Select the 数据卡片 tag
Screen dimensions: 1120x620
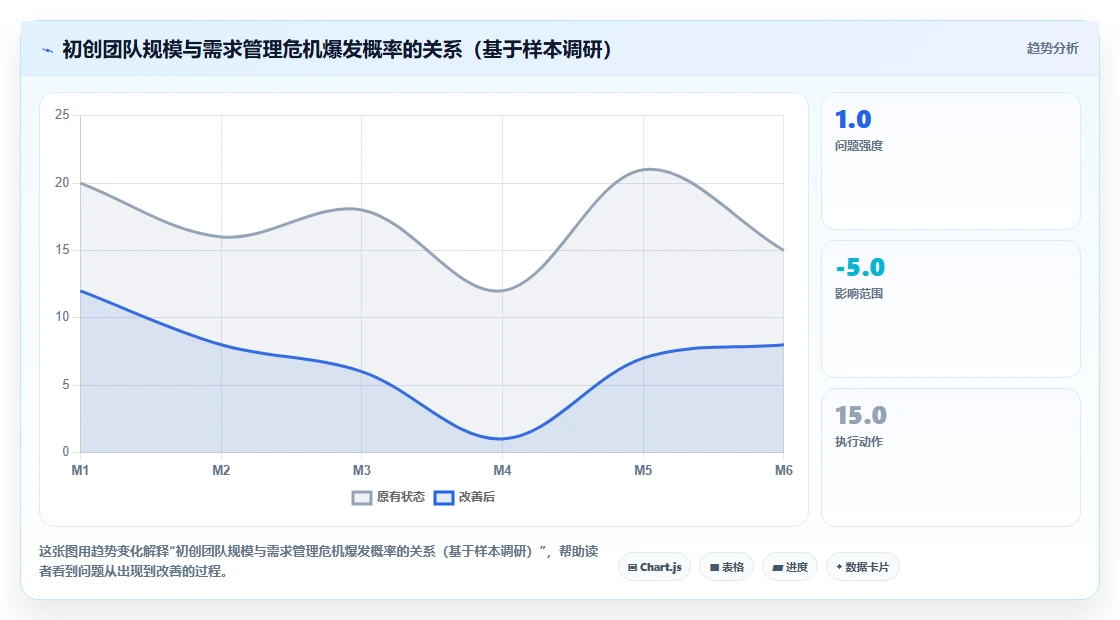863,567
